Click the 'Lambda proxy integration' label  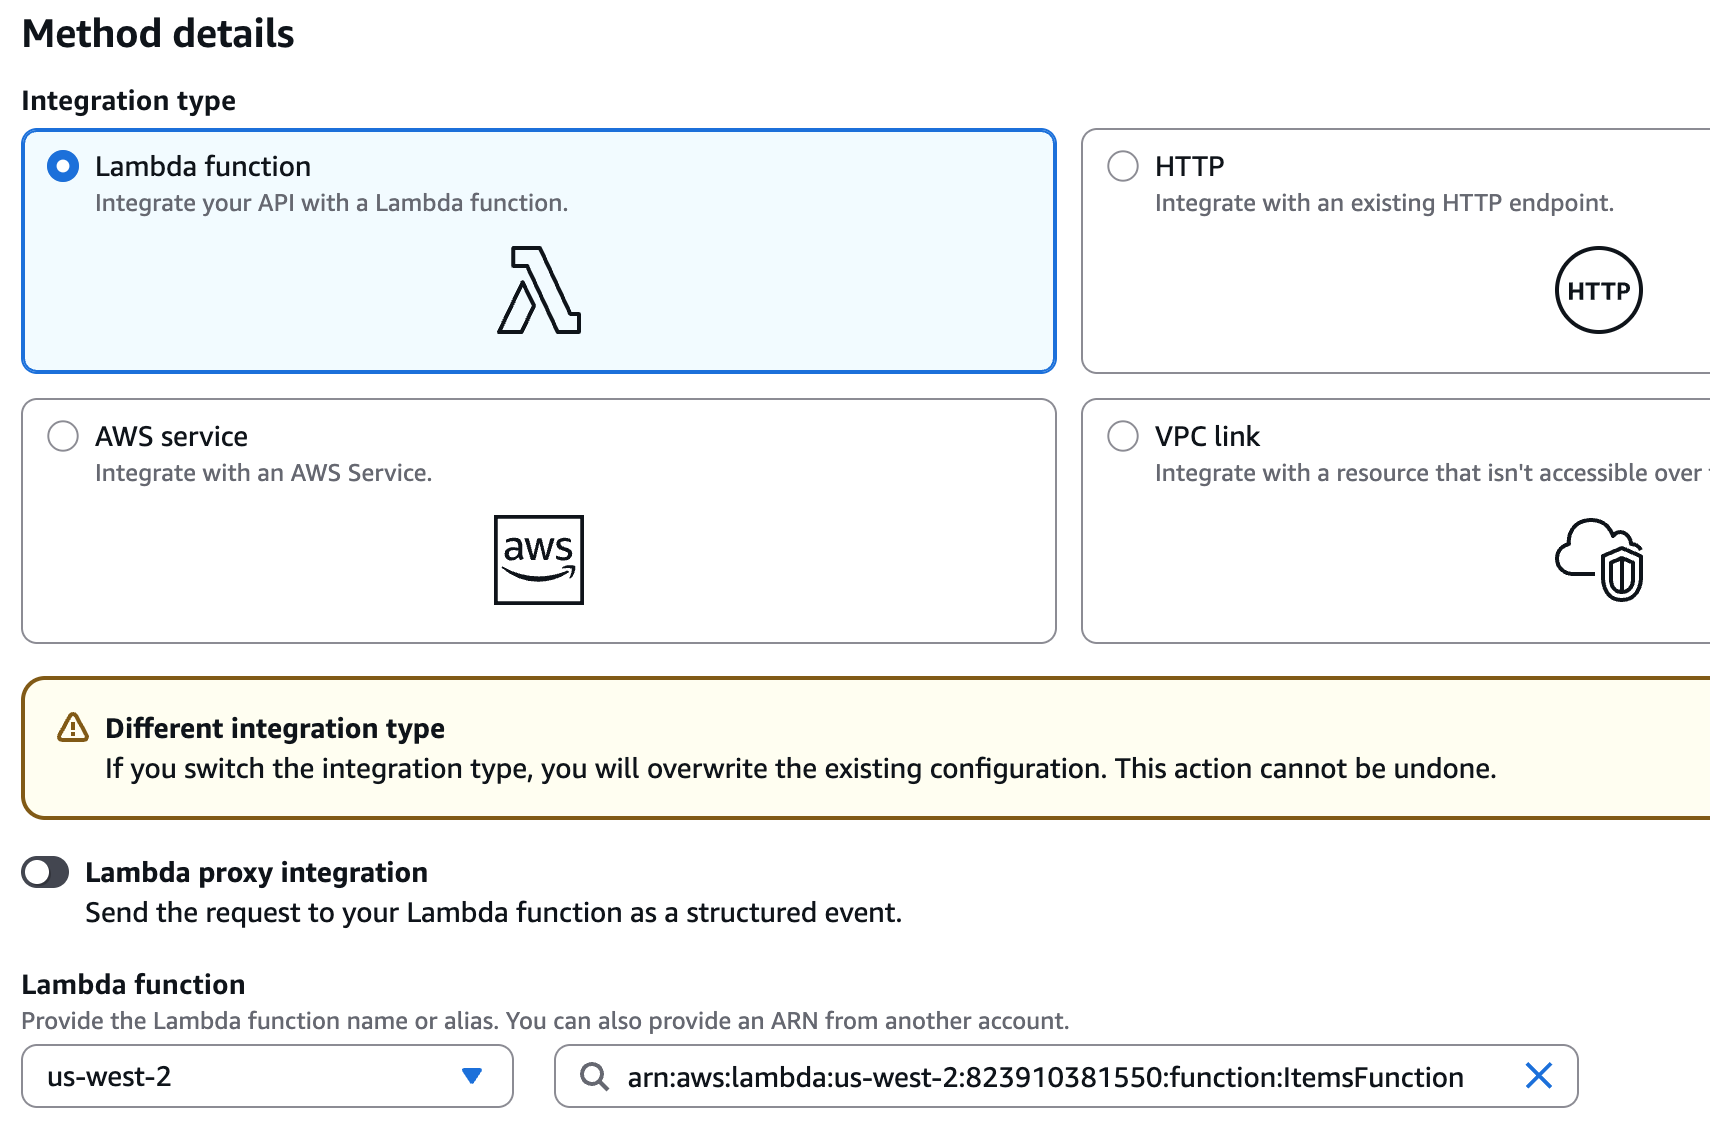coord(256,872)
